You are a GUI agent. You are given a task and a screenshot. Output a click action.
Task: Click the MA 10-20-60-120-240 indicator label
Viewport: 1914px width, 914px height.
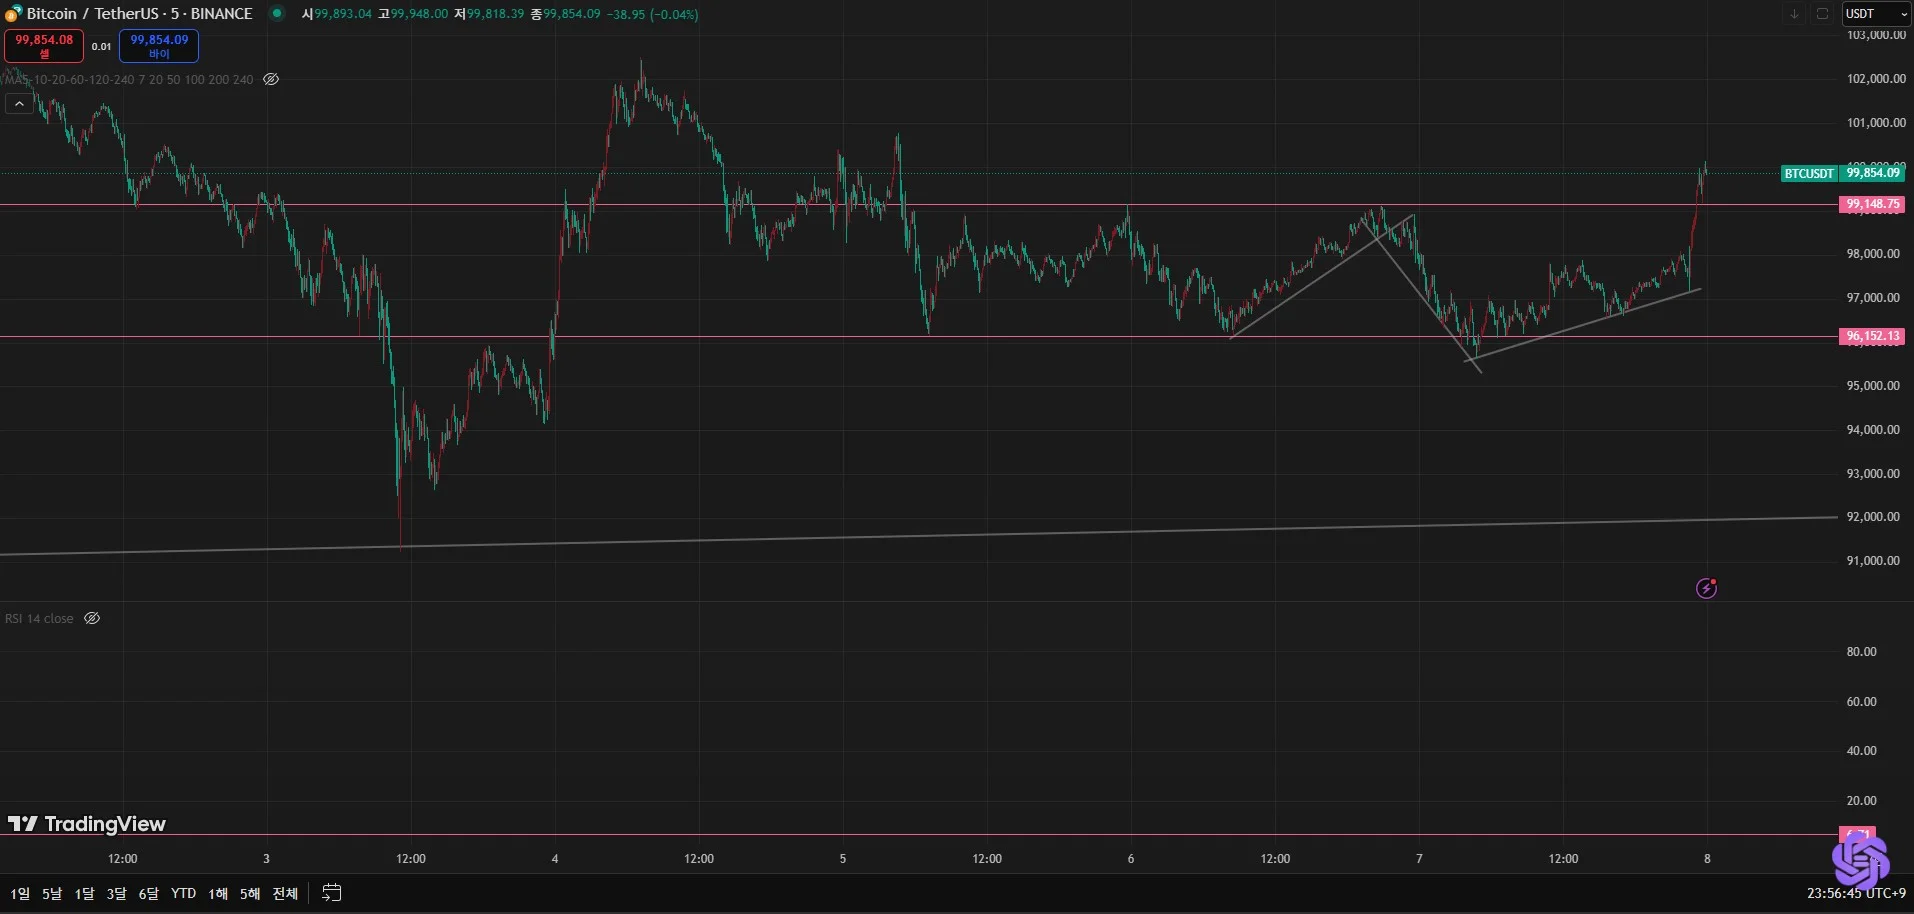(129, 79)
